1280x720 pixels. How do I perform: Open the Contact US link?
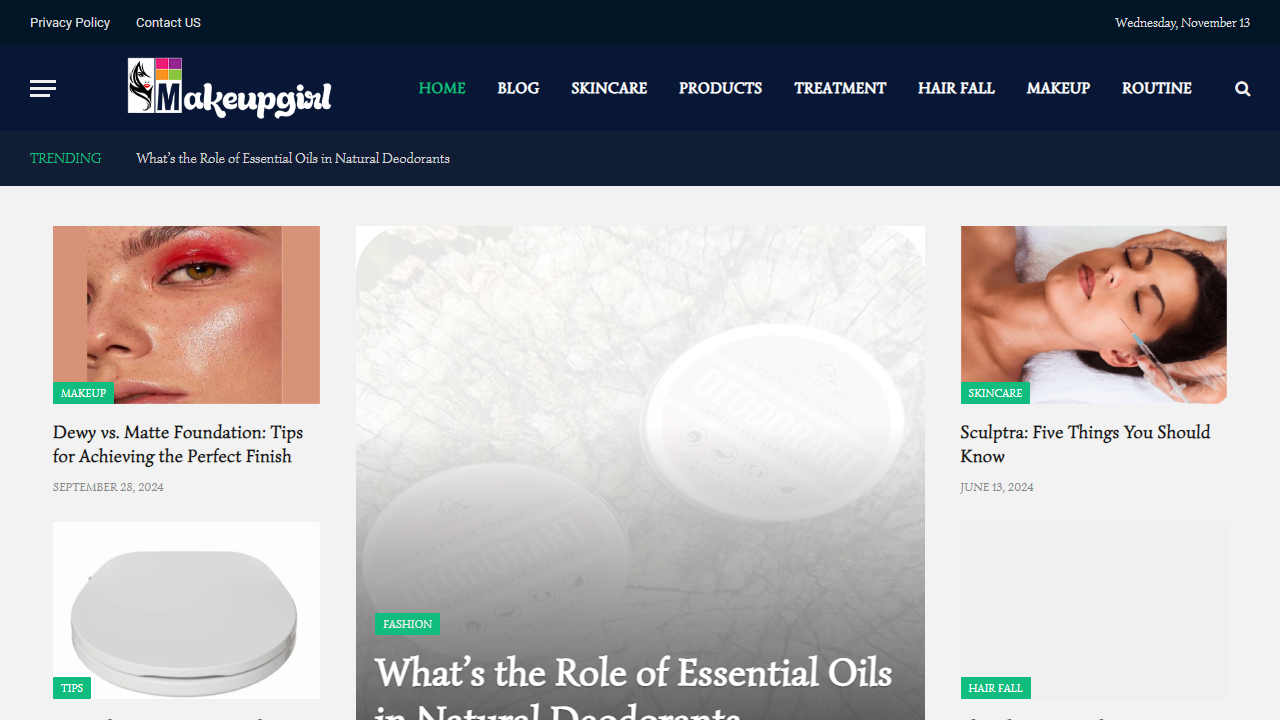(168, 22)
